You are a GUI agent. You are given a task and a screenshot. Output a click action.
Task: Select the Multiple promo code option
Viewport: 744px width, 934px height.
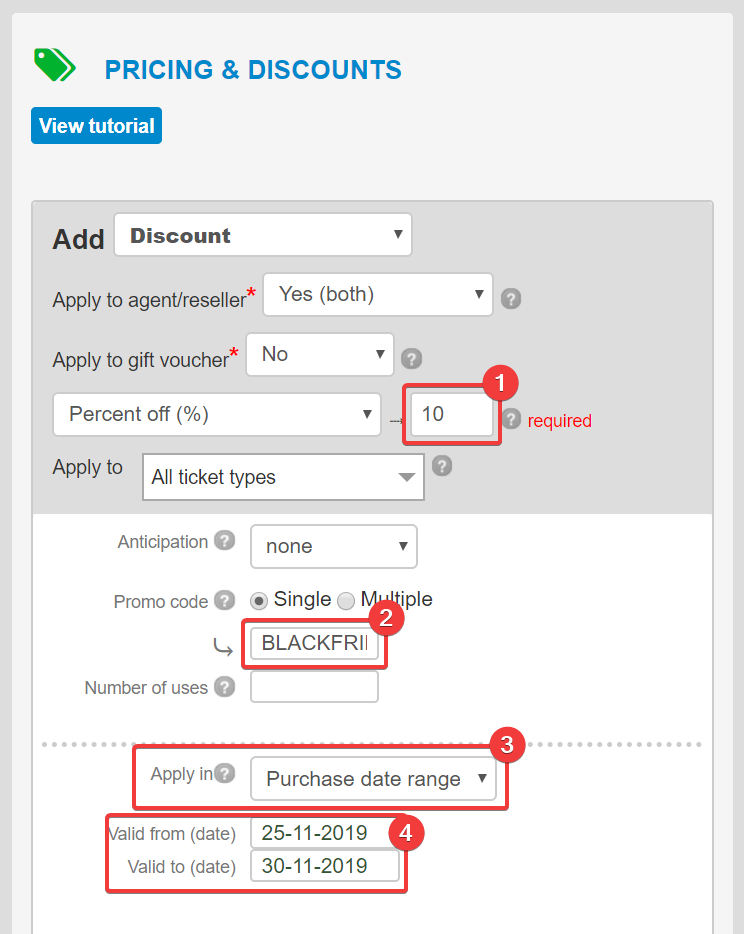coord(346,601)
